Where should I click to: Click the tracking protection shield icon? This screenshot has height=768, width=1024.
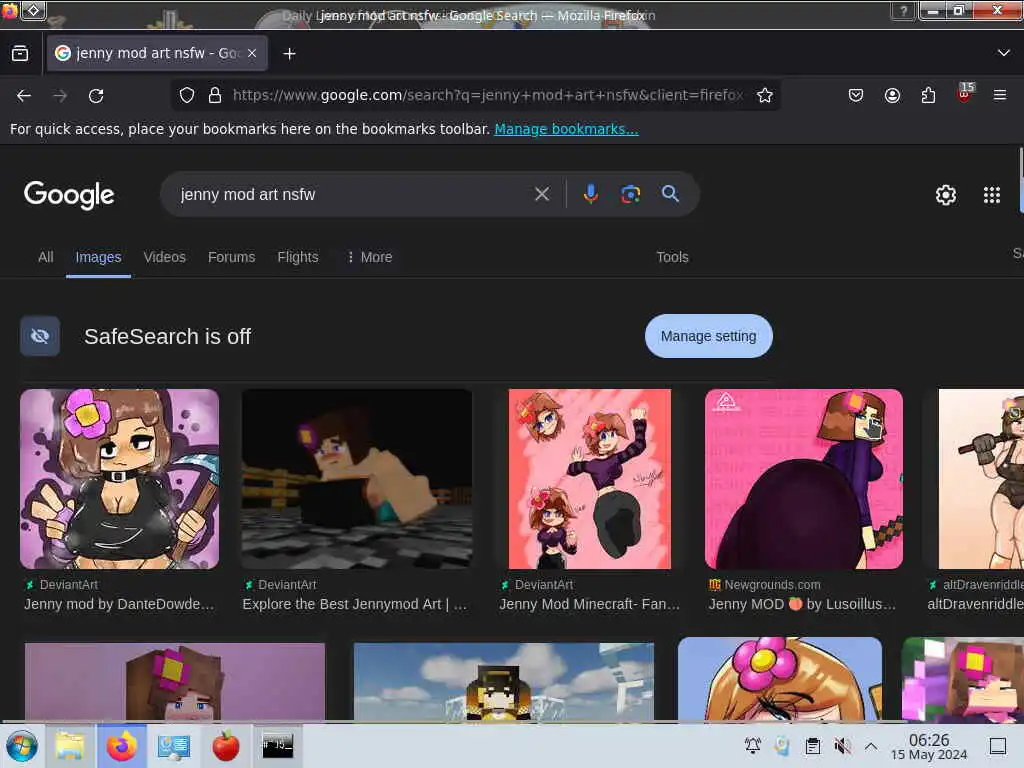click(187, 95)
